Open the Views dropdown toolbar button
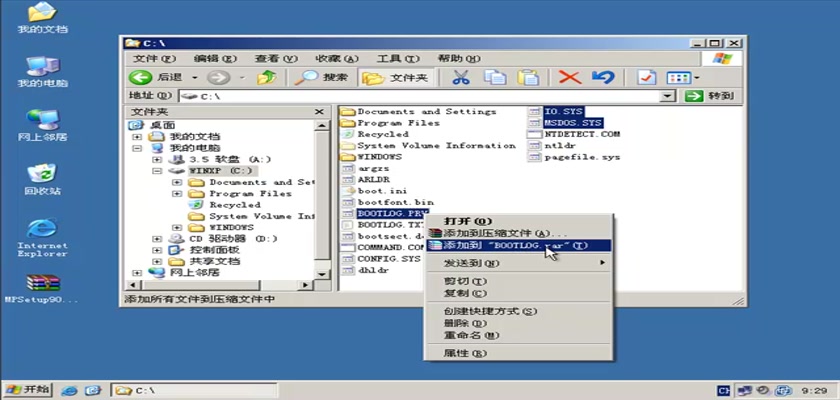 point(682,78)
